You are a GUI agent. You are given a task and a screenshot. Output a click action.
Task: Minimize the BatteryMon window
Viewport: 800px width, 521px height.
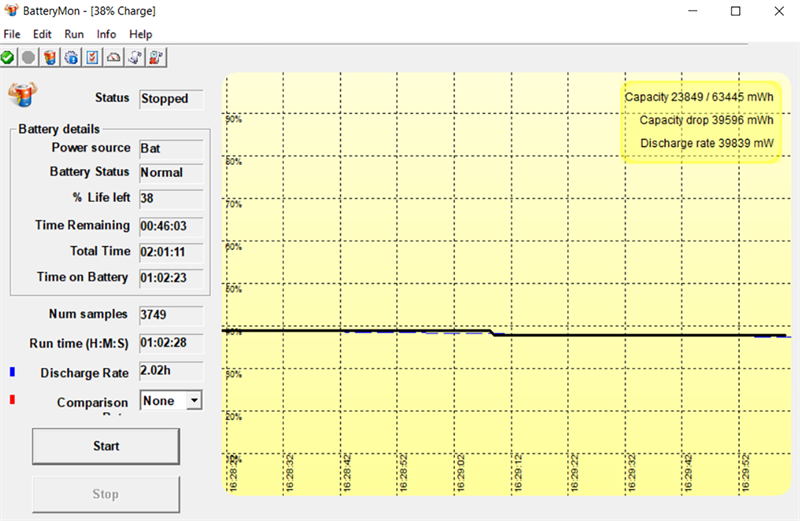693,11
